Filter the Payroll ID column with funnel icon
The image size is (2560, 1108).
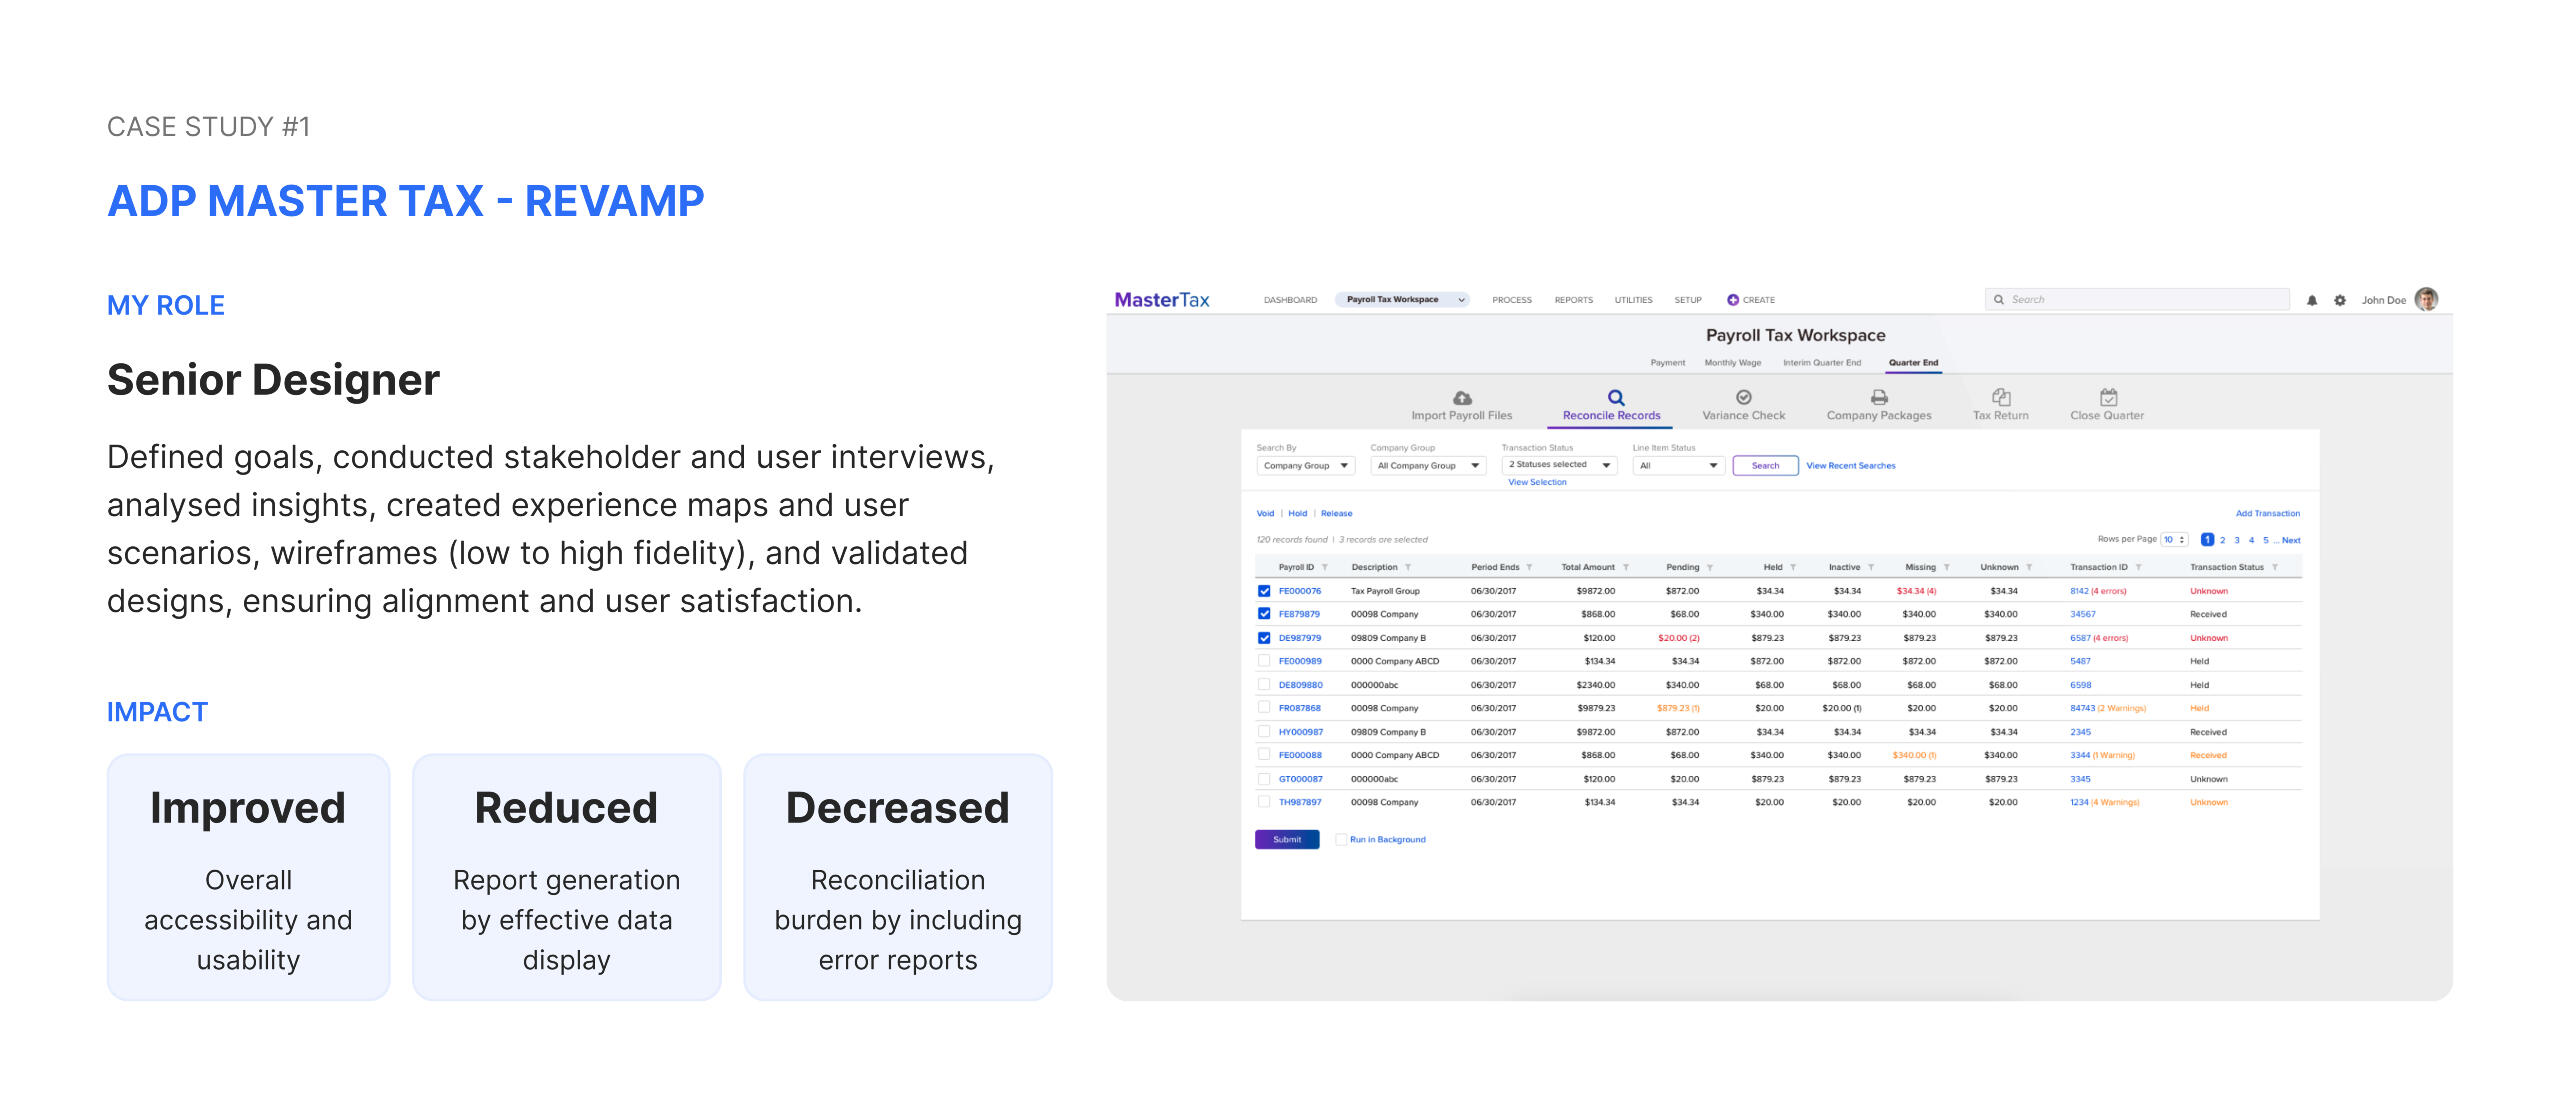pyautogui.click(x=1325, y=567)
